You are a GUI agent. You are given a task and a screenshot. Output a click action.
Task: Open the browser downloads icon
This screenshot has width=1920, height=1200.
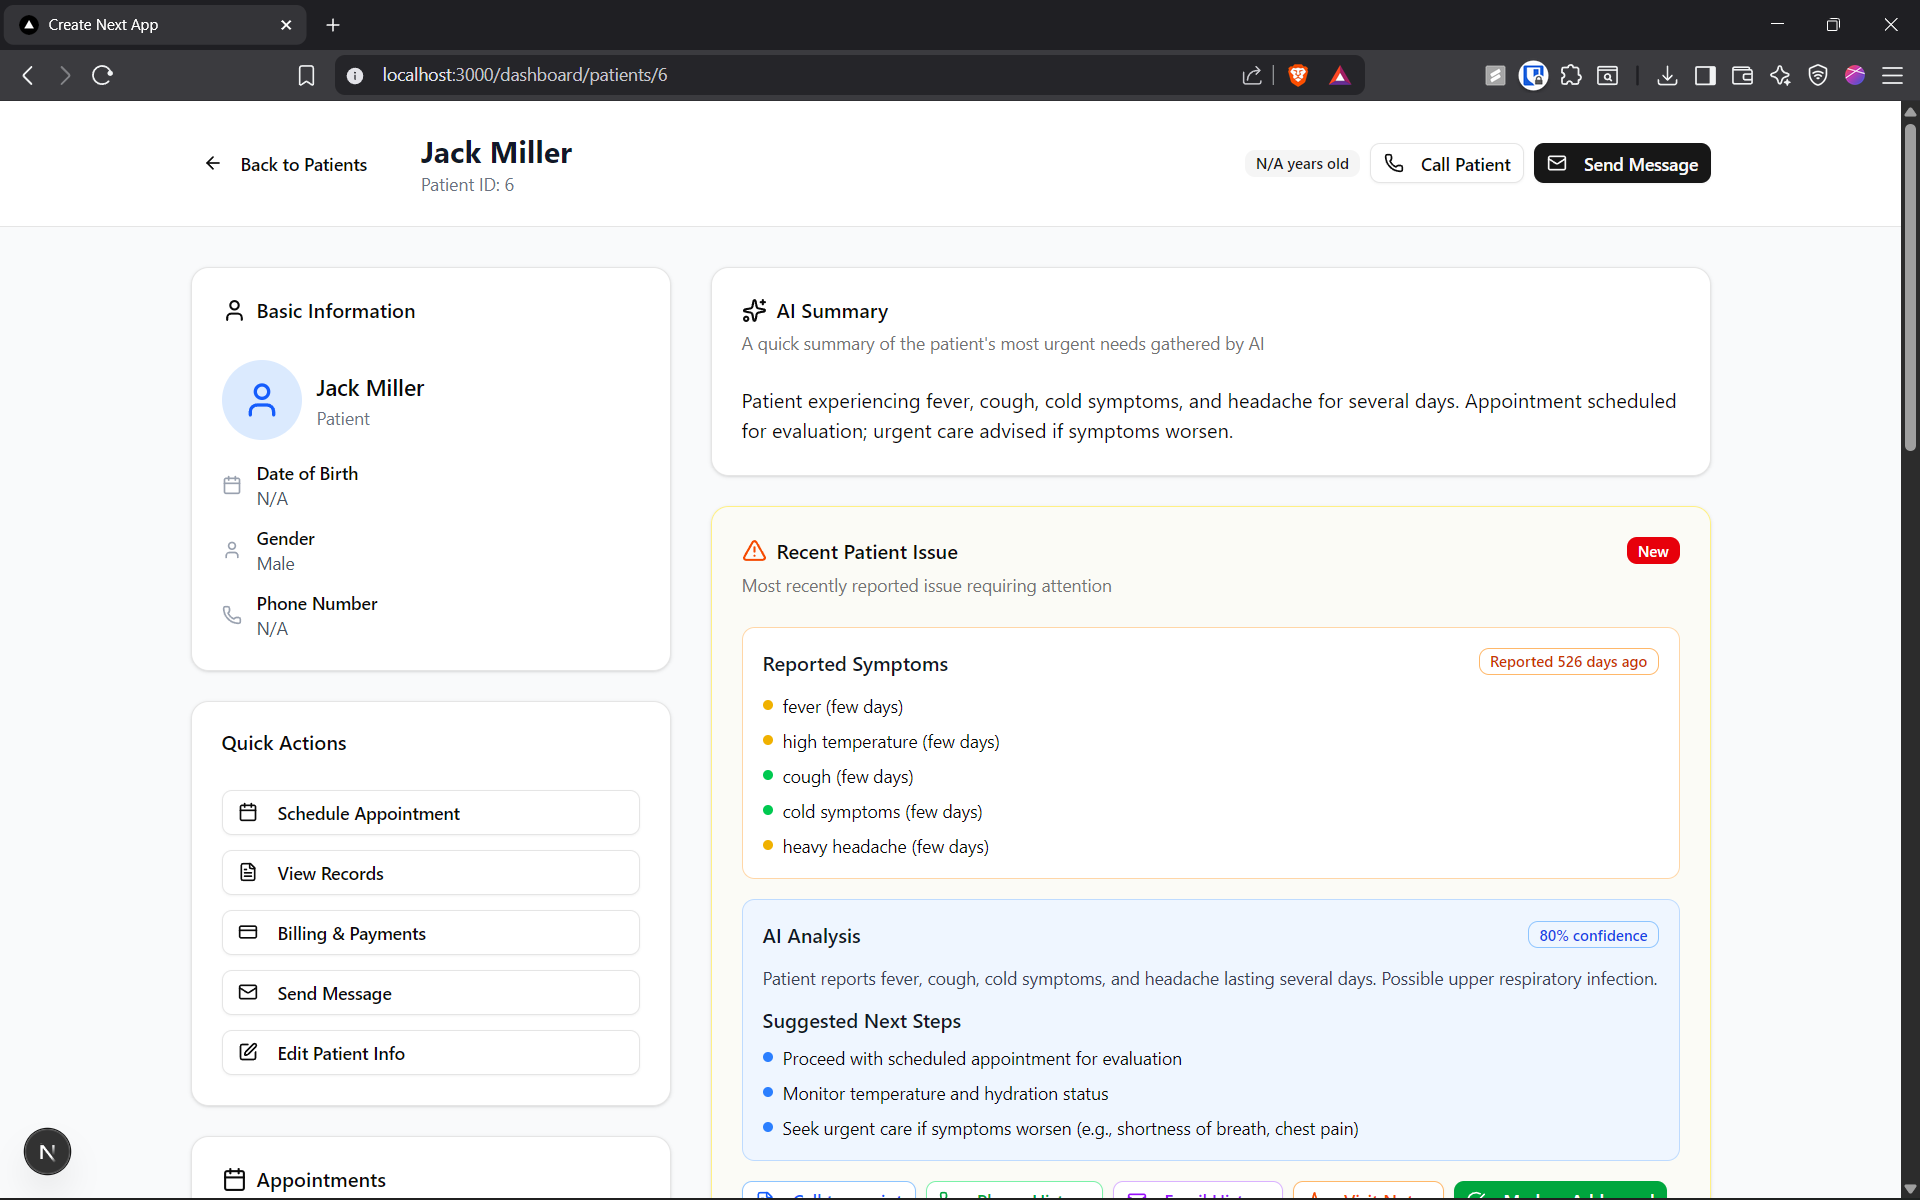point(1667,75)
